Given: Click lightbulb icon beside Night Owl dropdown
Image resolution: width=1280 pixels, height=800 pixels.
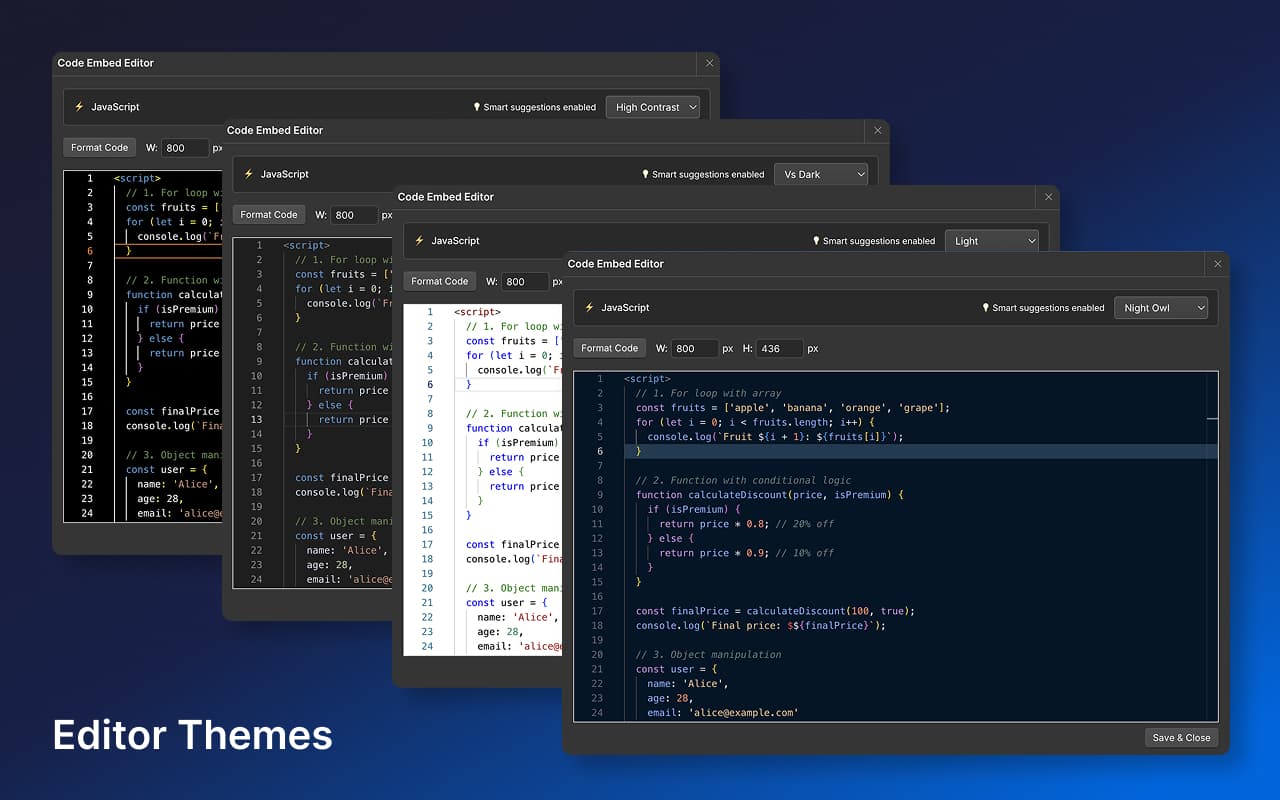Looking at the screenshot, I should click(985, 308).
